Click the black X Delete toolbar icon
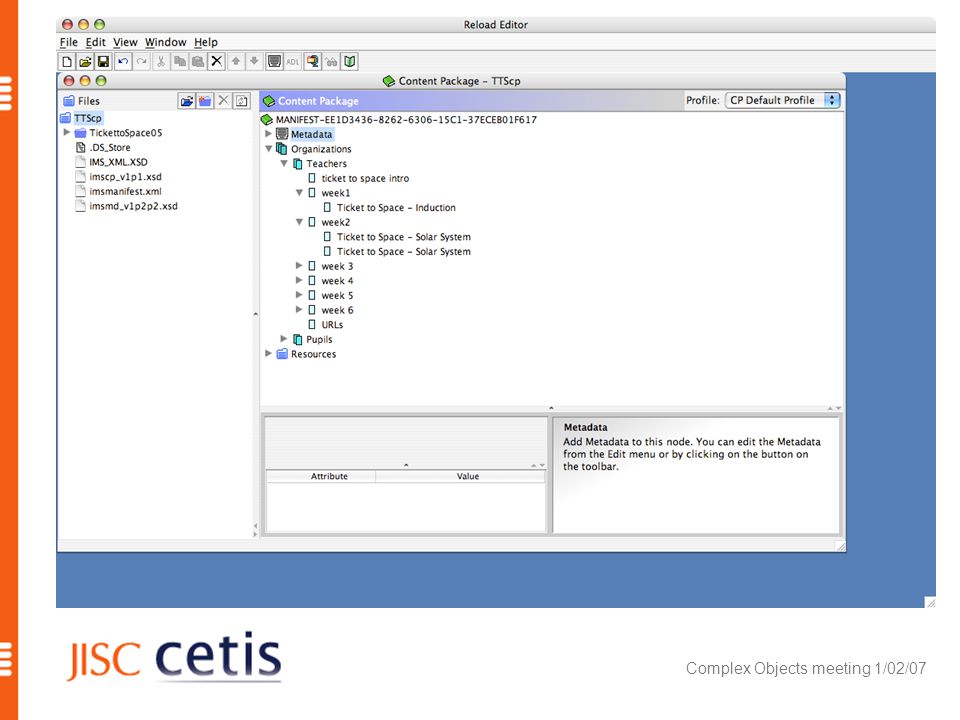 point(216,62)
